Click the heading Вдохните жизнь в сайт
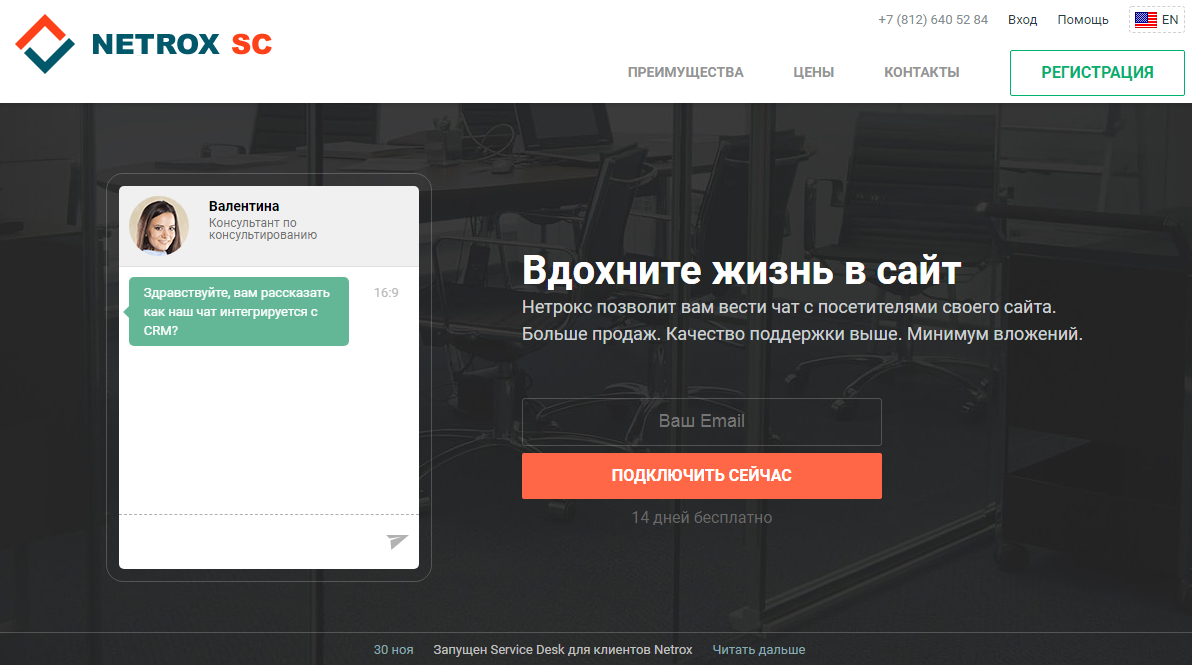This screenshot has height=665, width=1192. click(x=741, y=271)
